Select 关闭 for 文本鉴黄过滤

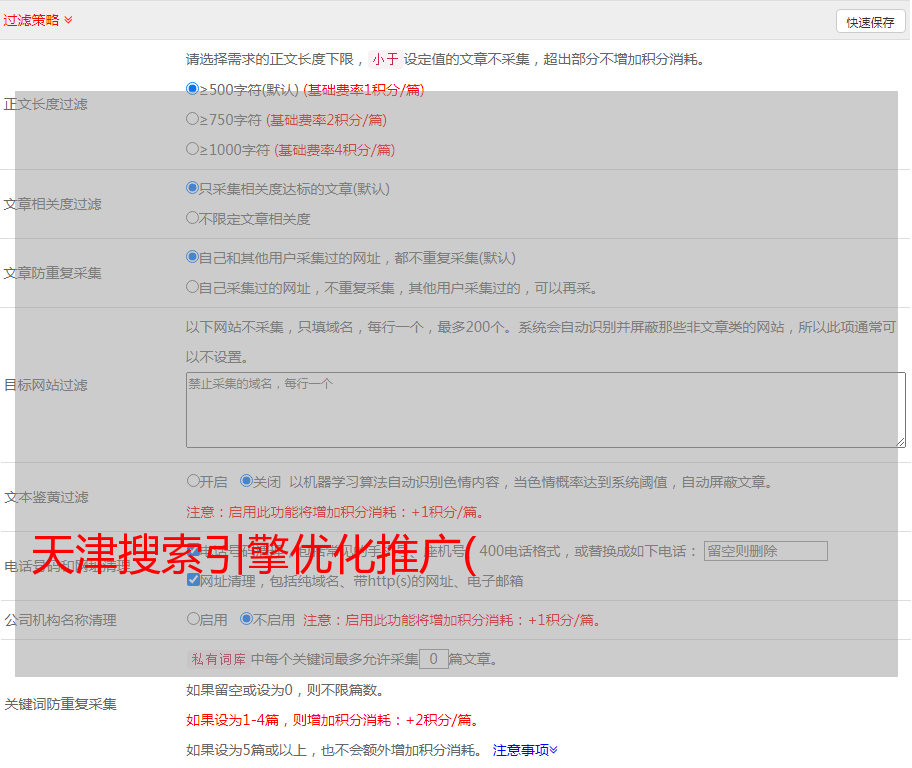(246, 481)
